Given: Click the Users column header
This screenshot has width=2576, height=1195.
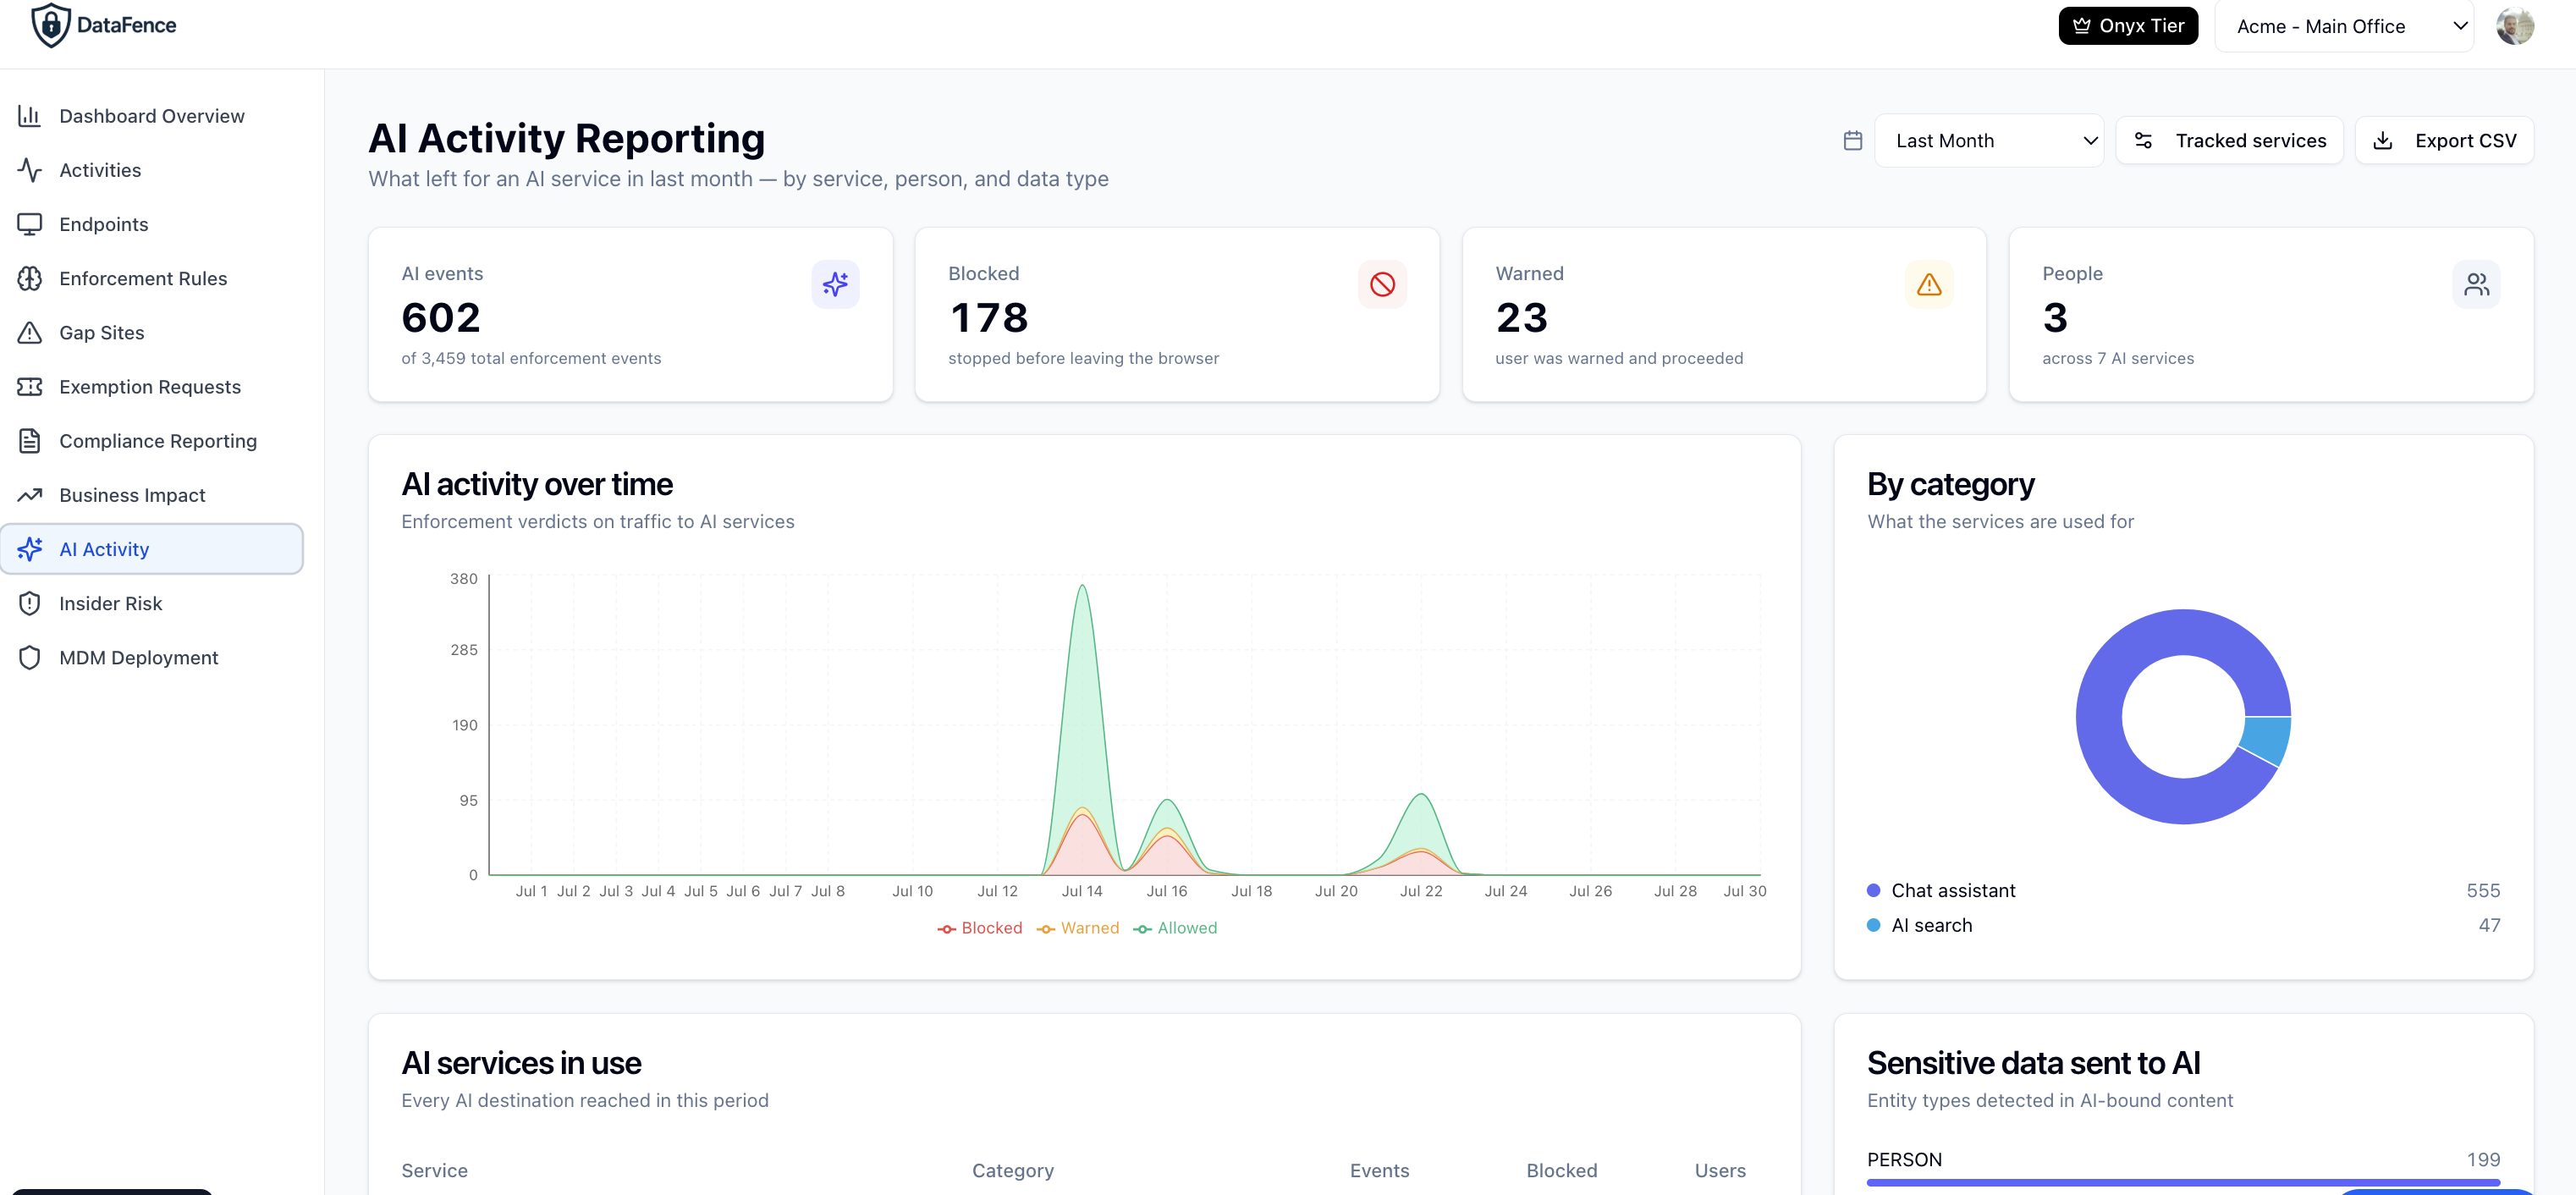Looking at the screenshot, I should pos(1720,1170).
